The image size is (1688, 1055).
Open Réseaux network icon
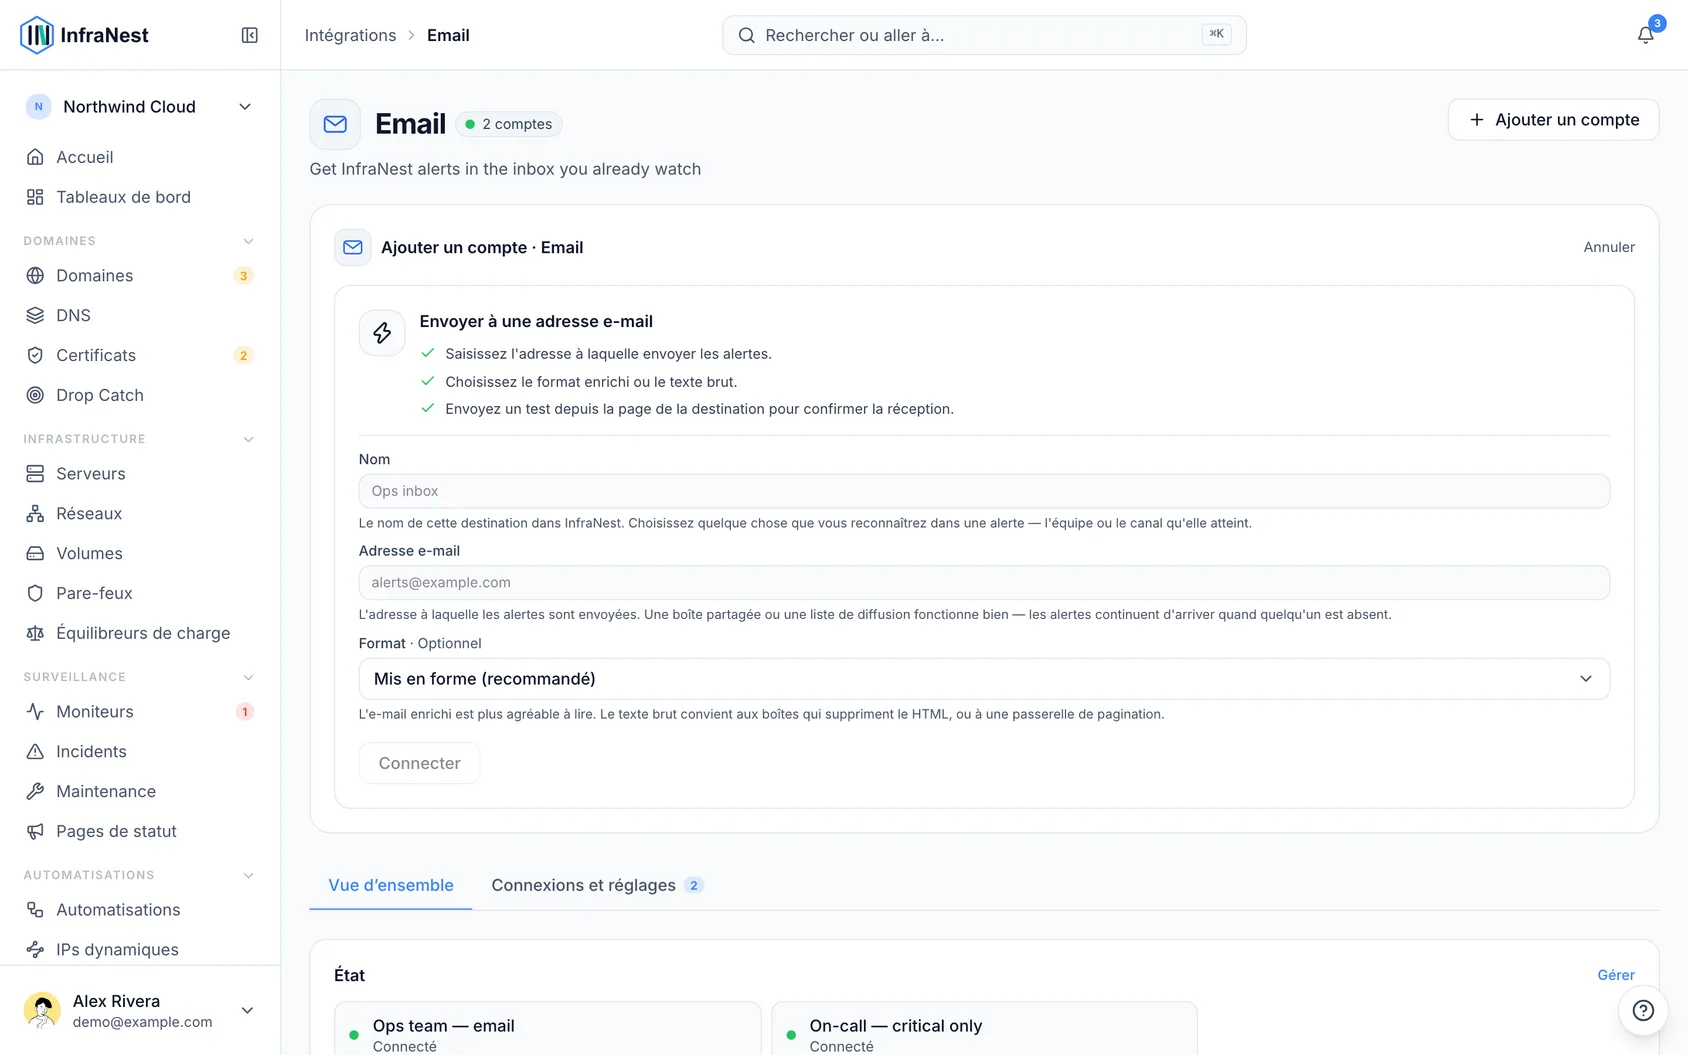[35, 513]
